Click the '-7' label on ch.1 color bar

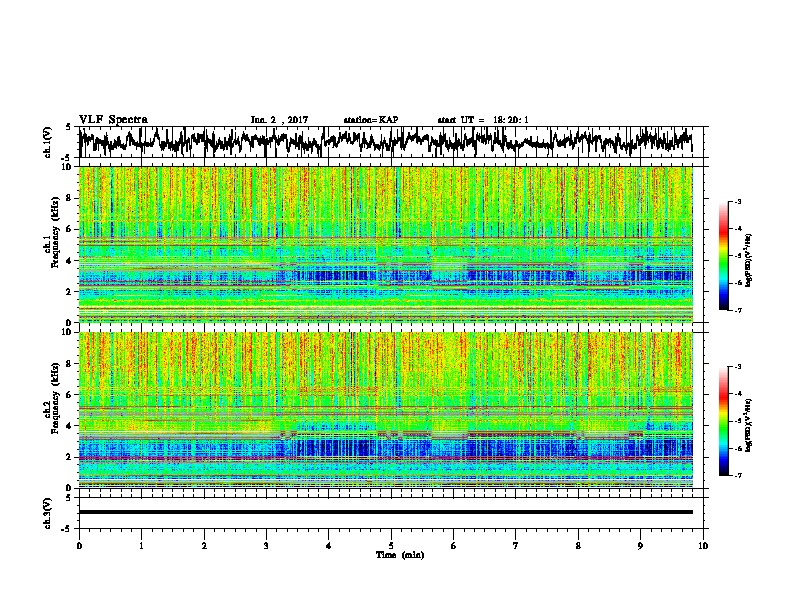737,310
